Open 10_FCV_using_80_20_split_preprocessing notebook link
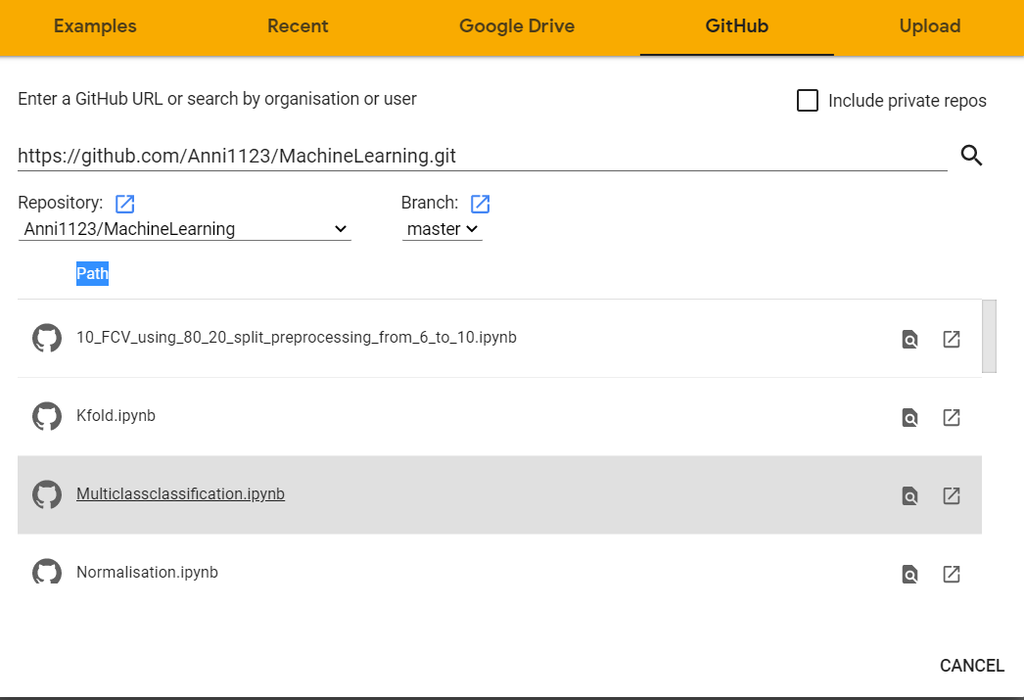This screenshot has width=1024, height=700. [x=296, y=338]
